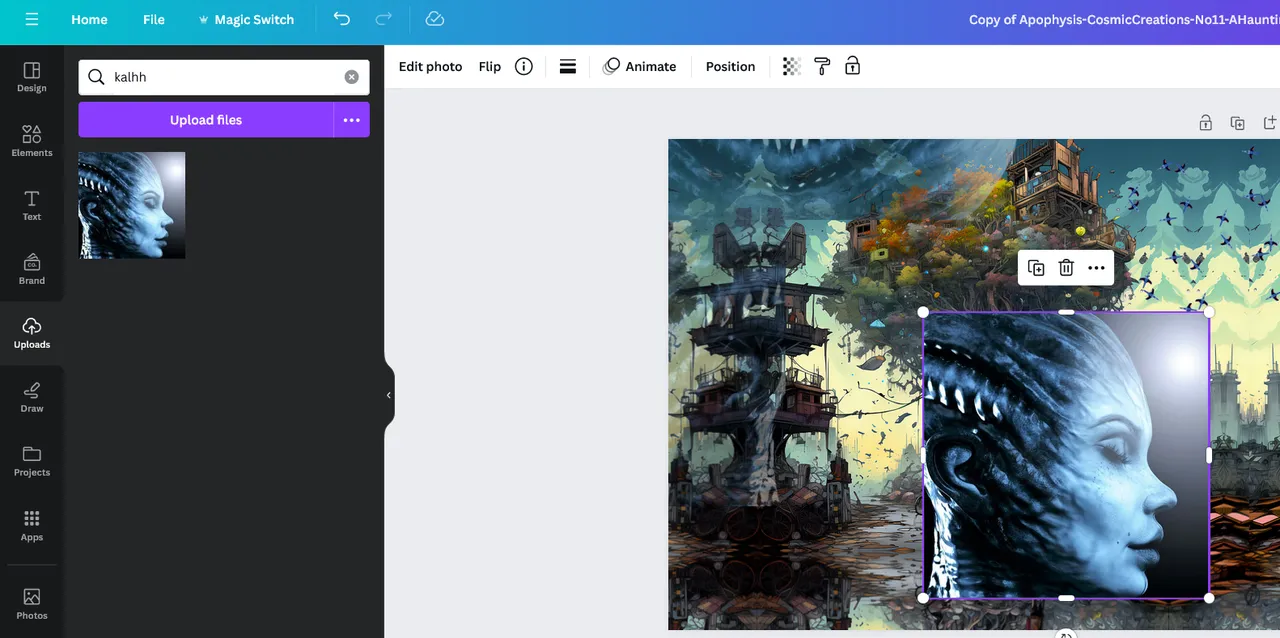This screenshot has height=638, width=1280.
Task: Open the Photos panel
Action: pyautogui.click(x=32, y=604)
